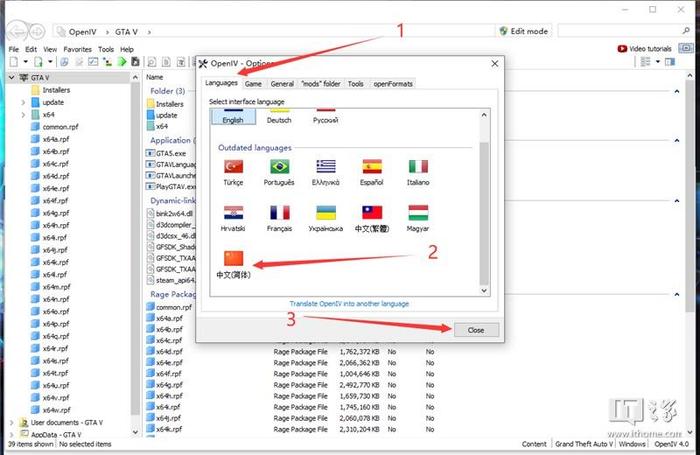Choose Русский interface language

(x=325, y=117)
